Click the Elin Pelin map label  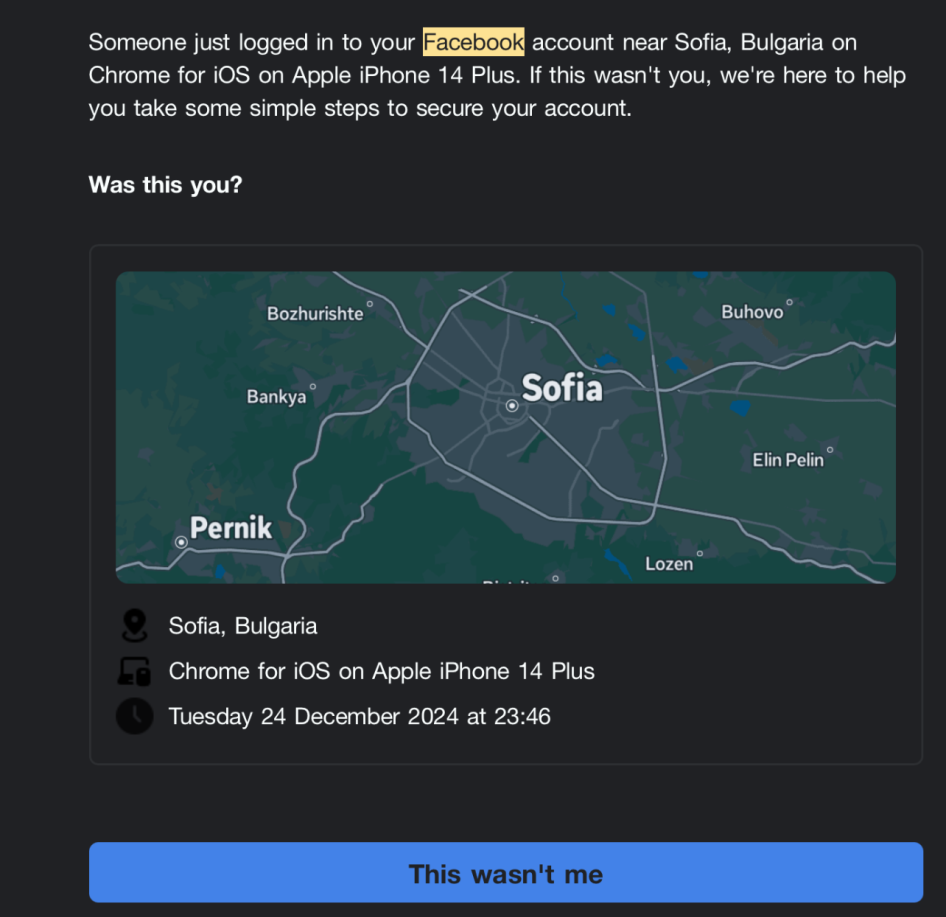(788, 460)
